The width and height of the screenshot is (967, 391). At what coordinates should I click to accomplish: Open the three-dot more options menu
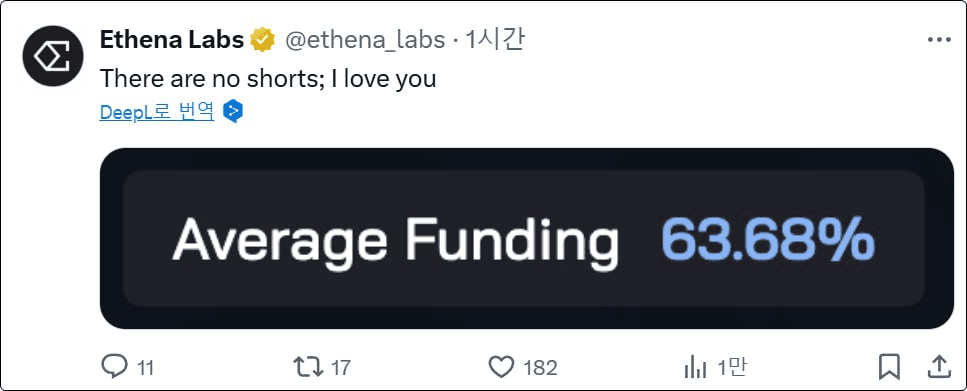939,39
